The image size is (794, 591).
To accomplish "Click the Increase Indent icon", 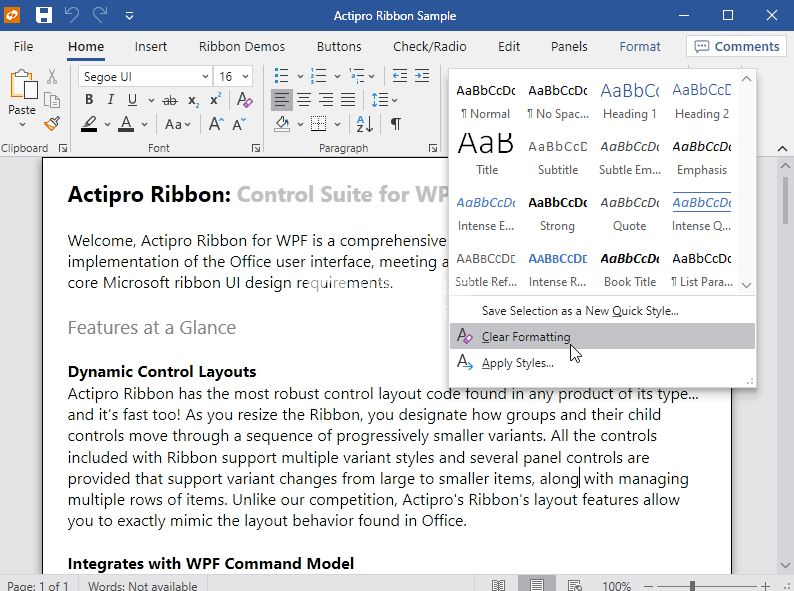I will pyautogui.click(x=424, y=77).
